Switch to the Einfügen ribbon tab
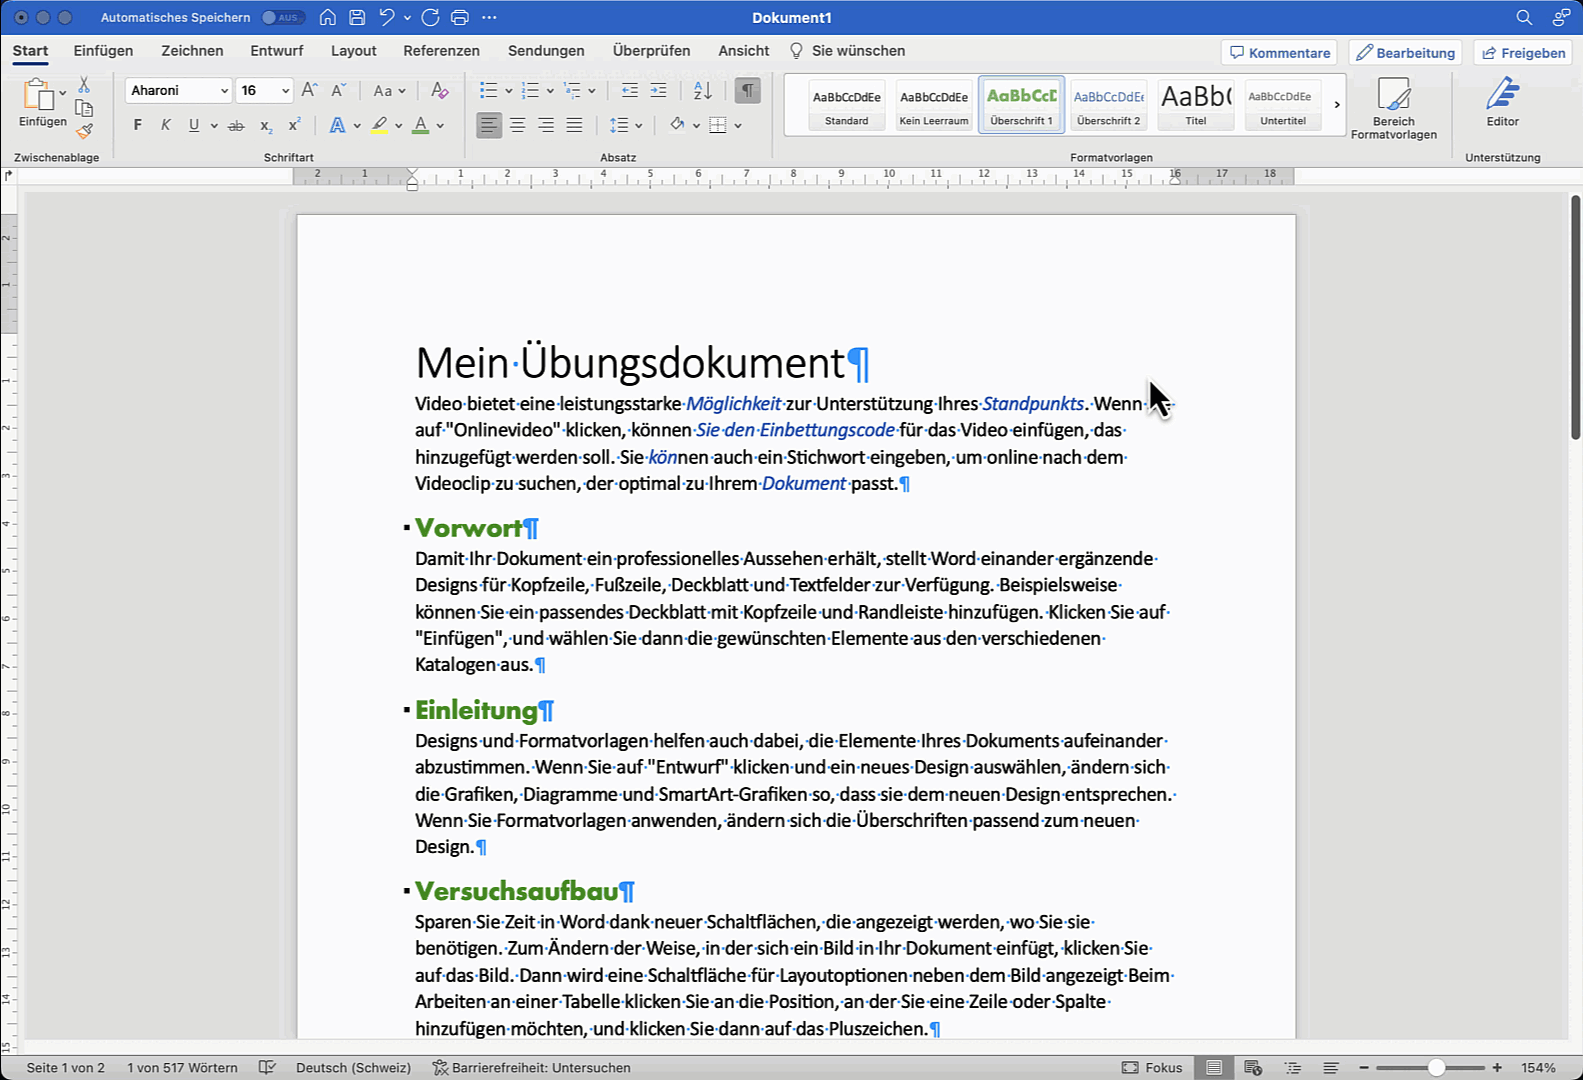Image resolution: width=1583 pixels, height=1080 pixels. tap(103, 51)
